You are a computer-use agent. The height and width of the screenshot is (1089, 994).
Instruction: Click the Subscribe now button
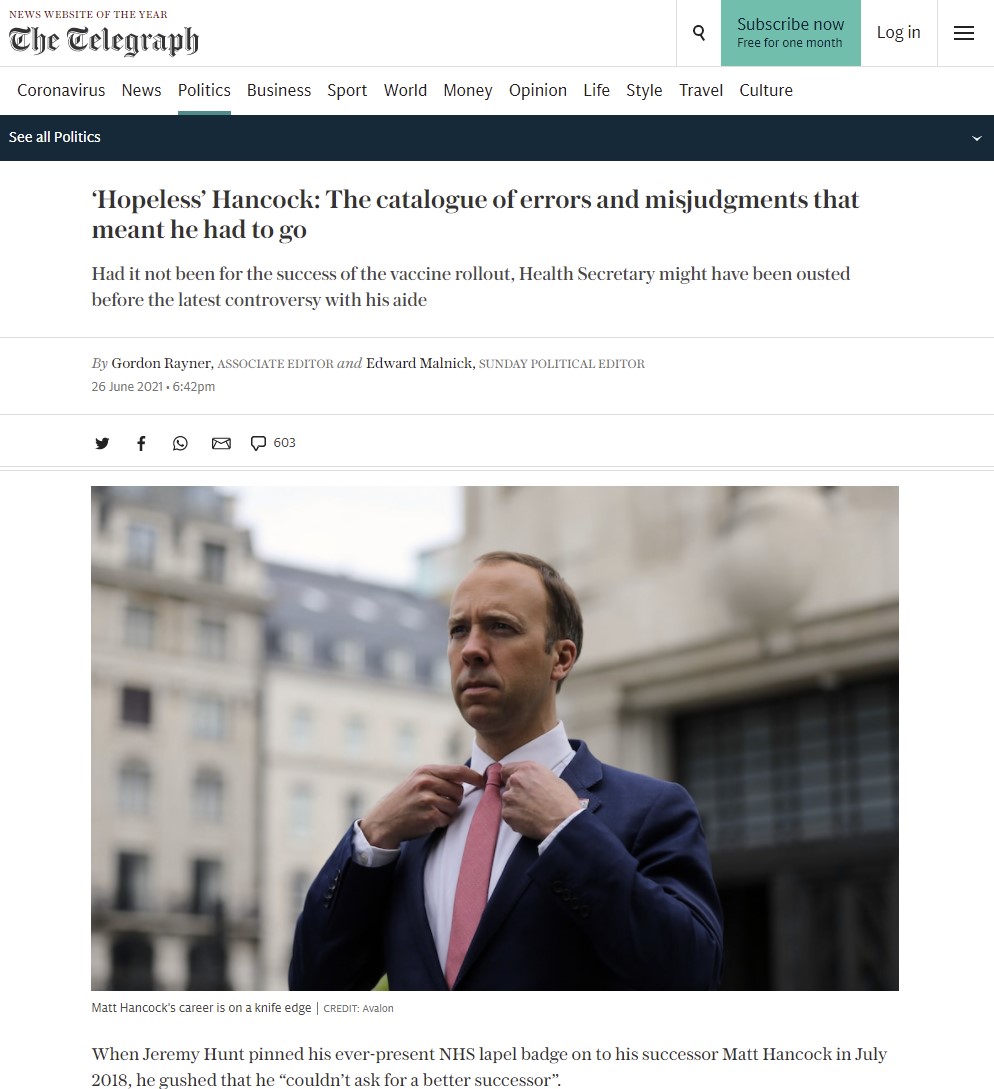tap(790, 33)
